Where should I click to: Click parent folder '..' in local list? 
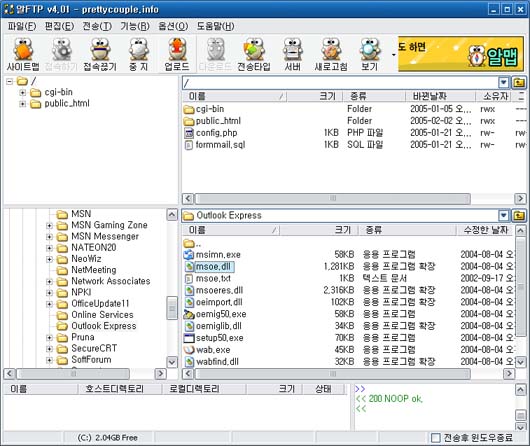coord(192,243)
